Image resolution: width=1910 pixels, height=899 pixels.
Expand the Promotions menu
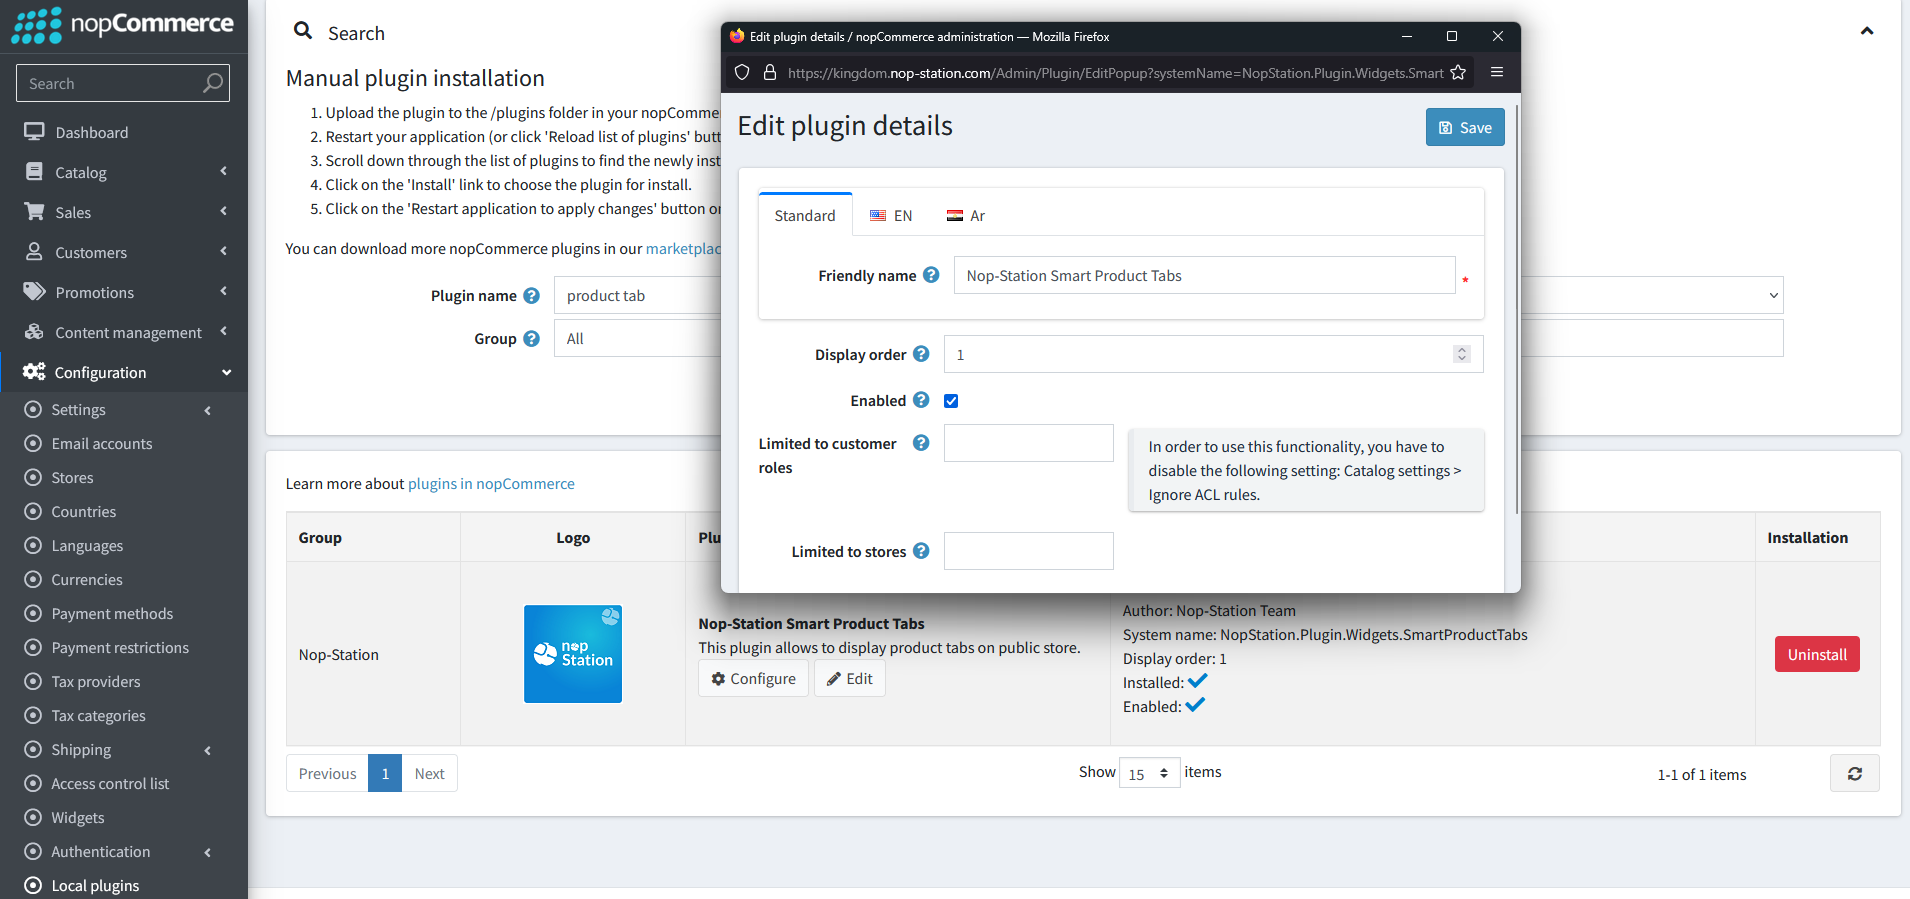(x=124, y=292)
